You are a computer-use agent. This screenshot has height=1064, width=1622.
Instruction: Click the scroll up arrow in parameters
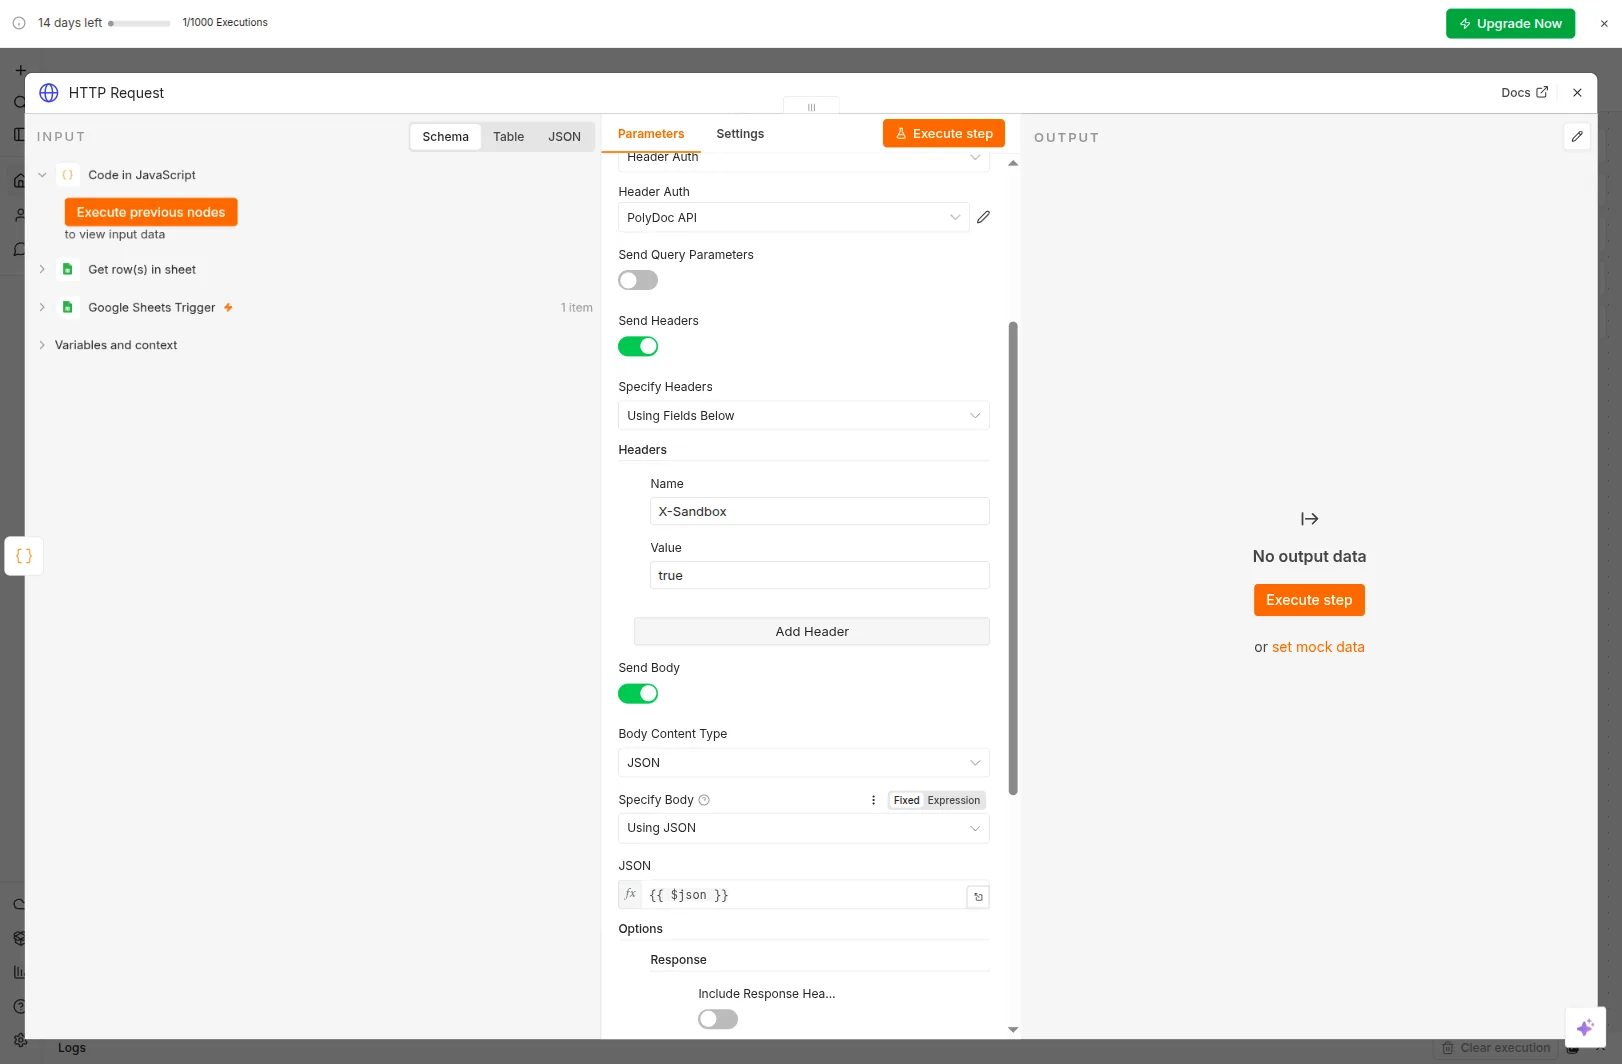click(x=1013, y=163)
